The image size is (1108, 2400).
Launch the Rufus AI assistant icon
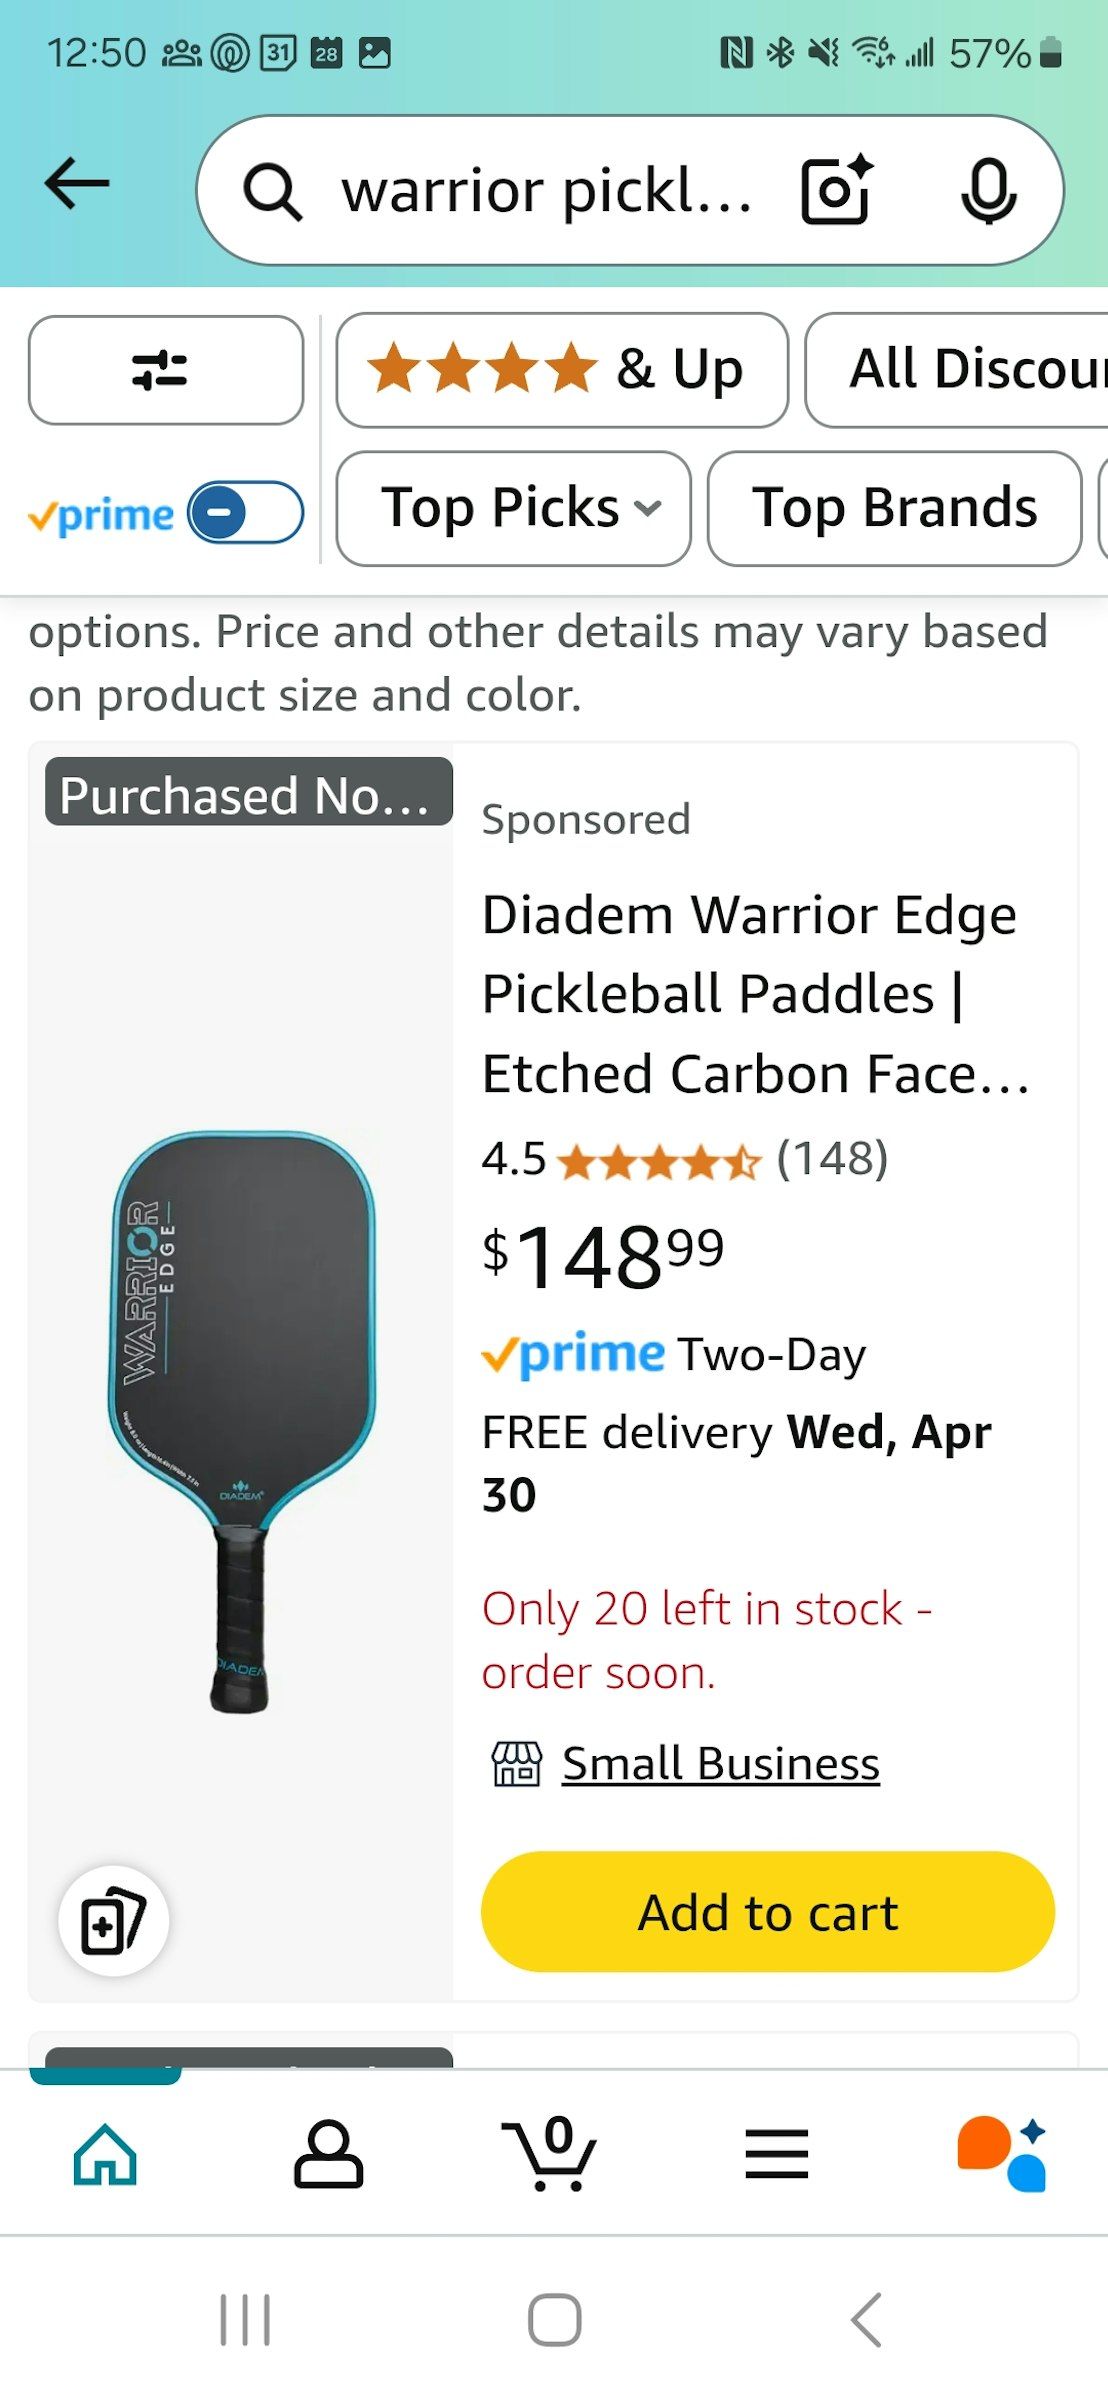[x=1001, y=2154]
